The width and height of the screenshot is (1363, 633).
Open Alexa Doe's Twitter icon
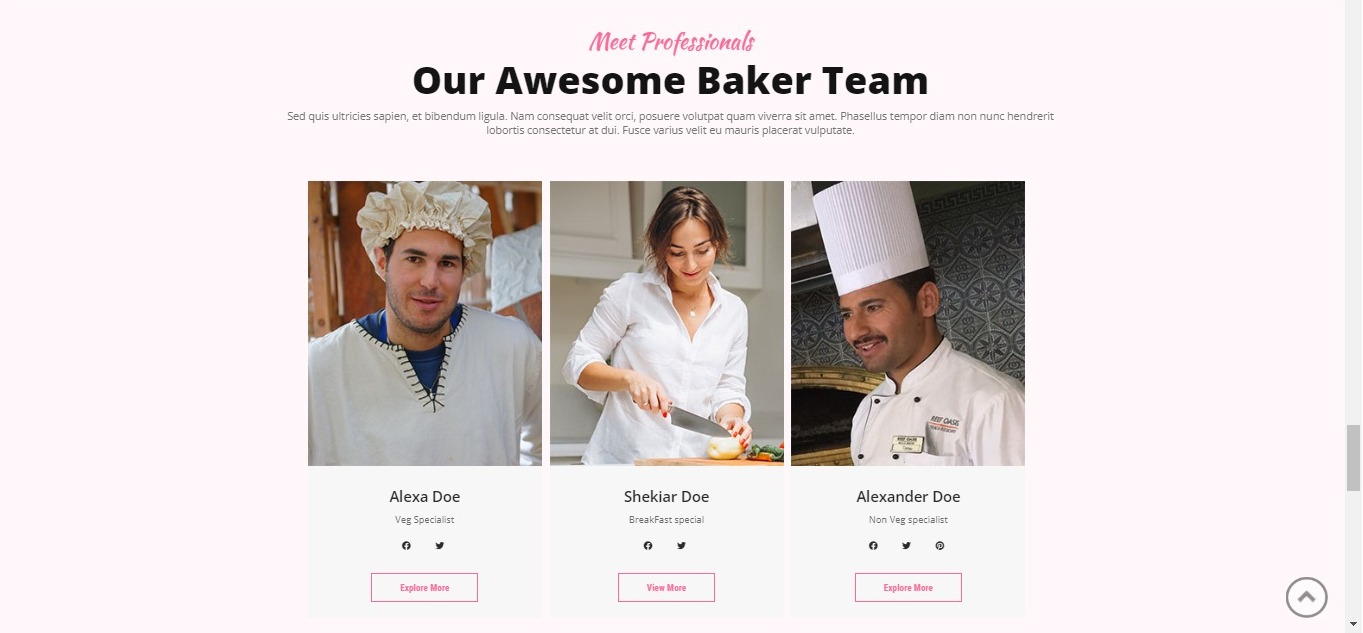[439, 546]
